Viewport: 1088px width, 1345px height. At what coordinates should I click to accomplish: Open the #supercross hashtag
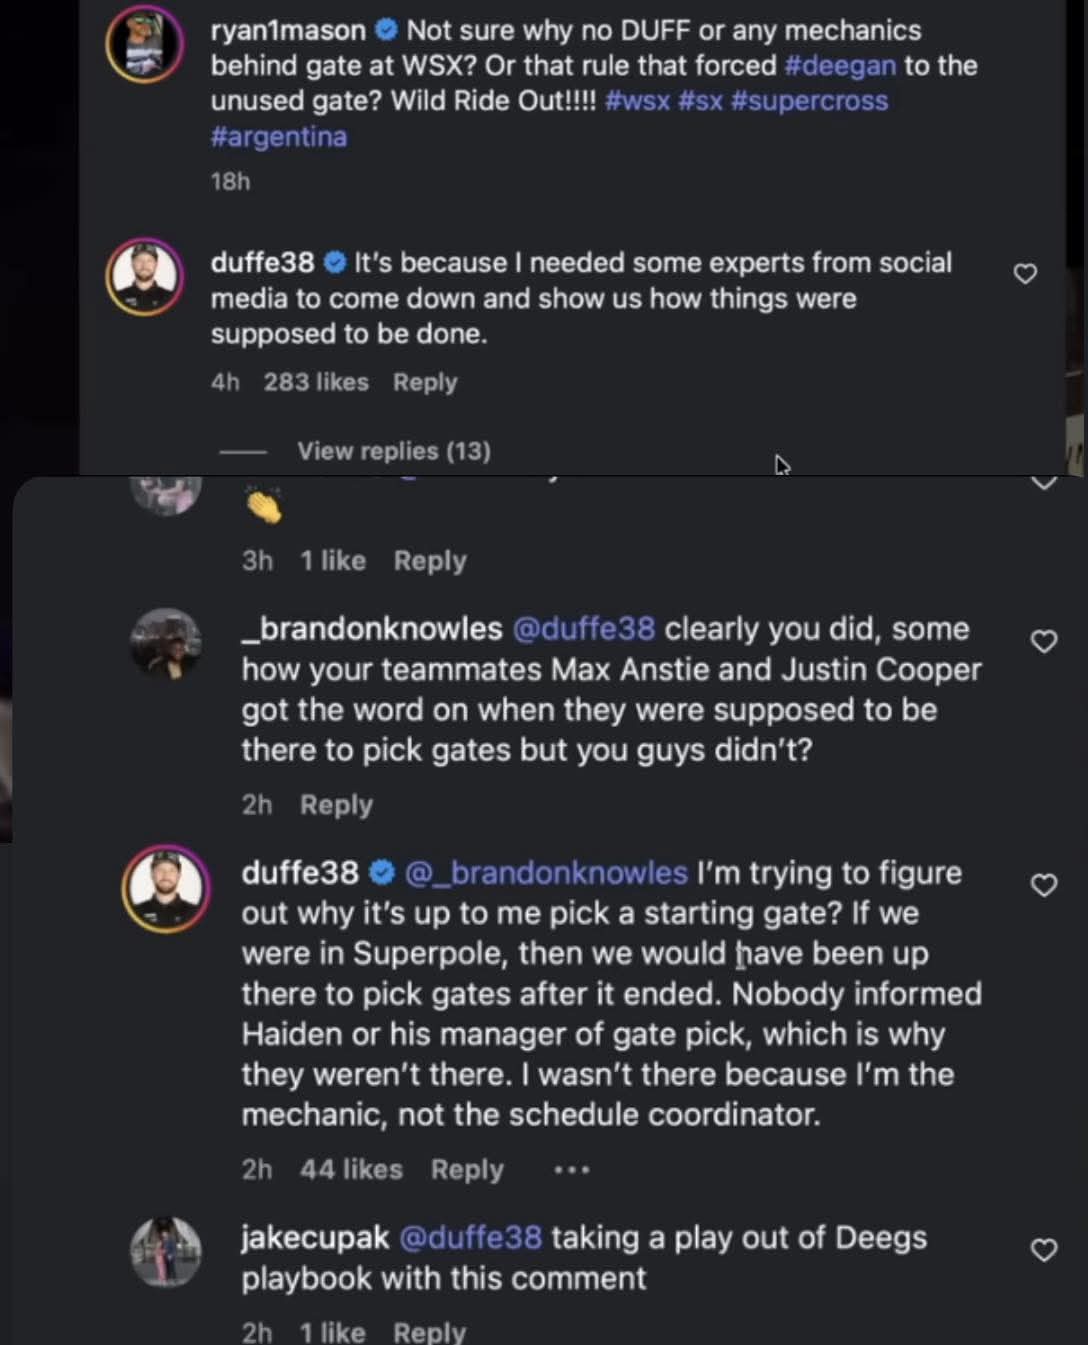[809, 101]
